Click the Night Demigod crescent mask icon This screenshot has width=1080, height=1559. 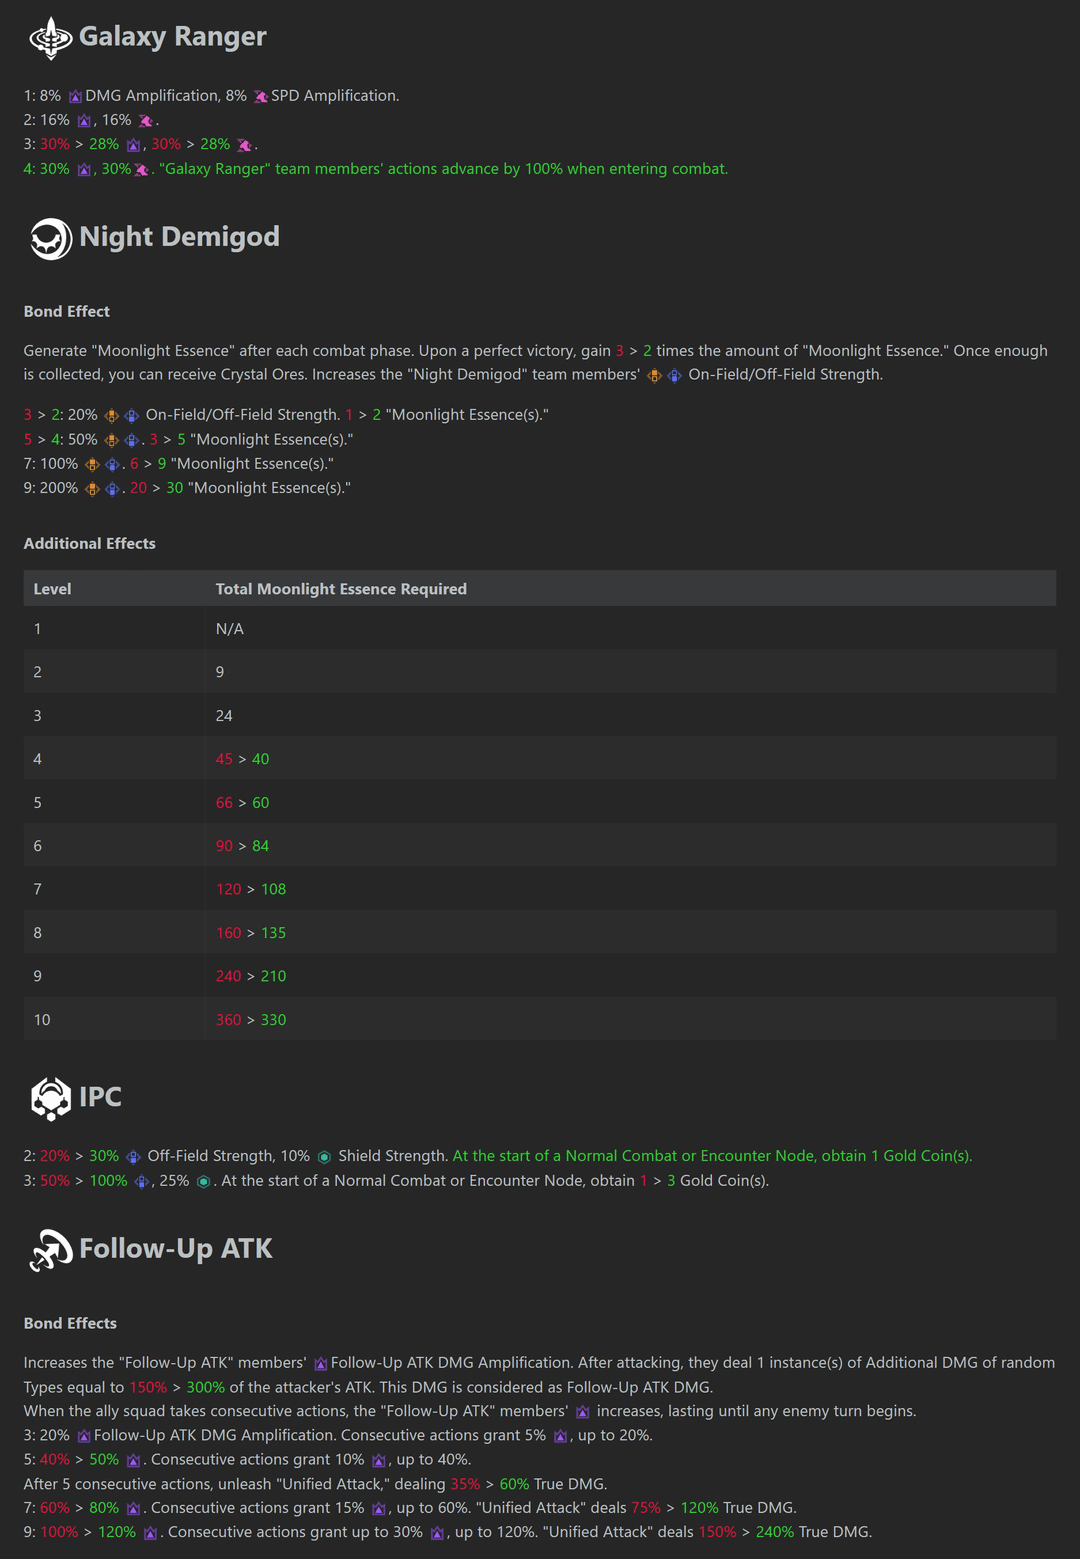pos(50,238)
